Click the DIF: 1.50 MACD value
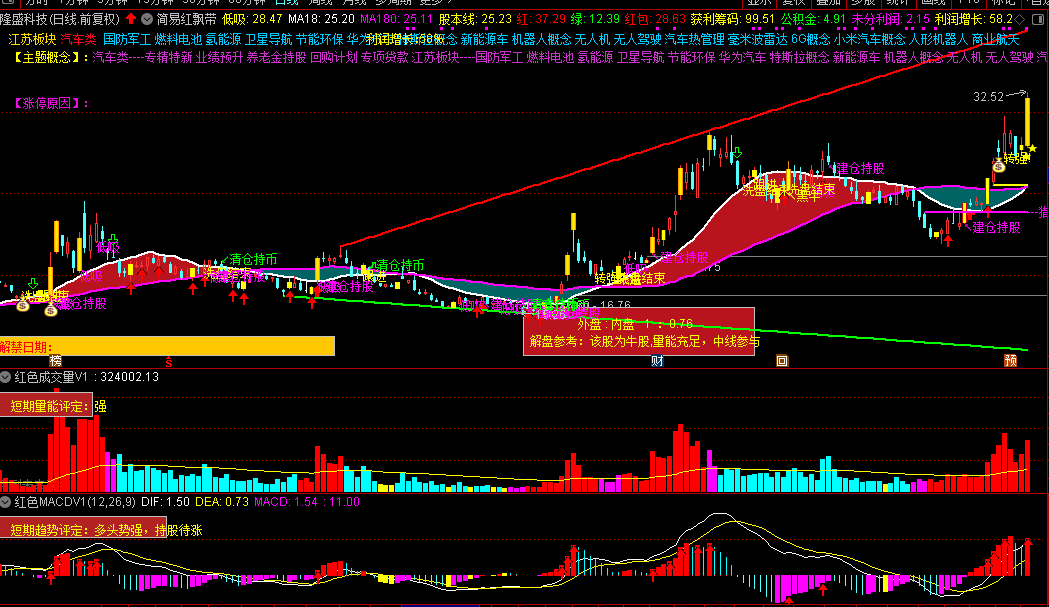The height and width of the screenshot is (607, 1049). 165,501
